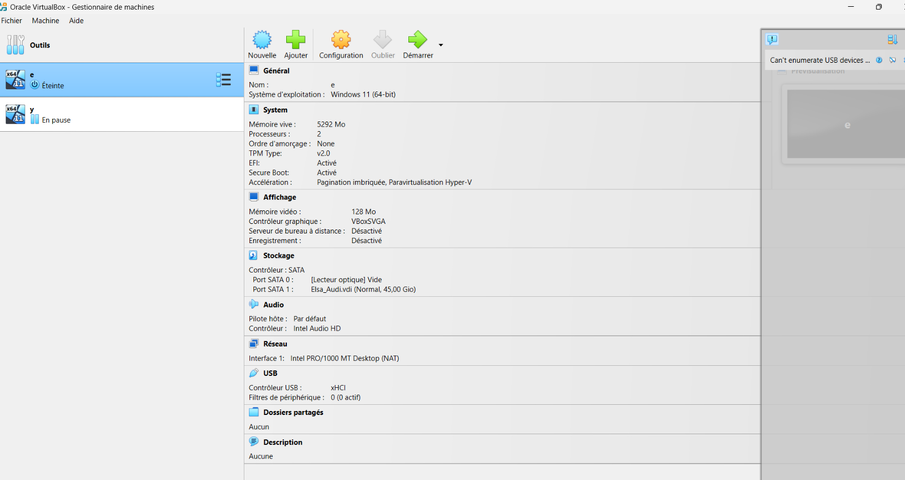905x480 pixels.
Task: Toggle the notification center bubble icon
Action: [772, 39]
